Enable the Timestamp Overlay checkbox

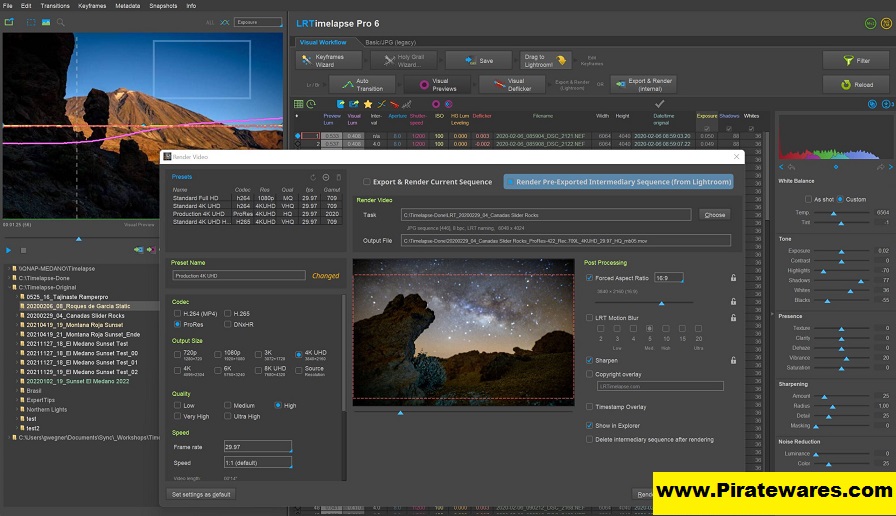click(x=589, y=407)
